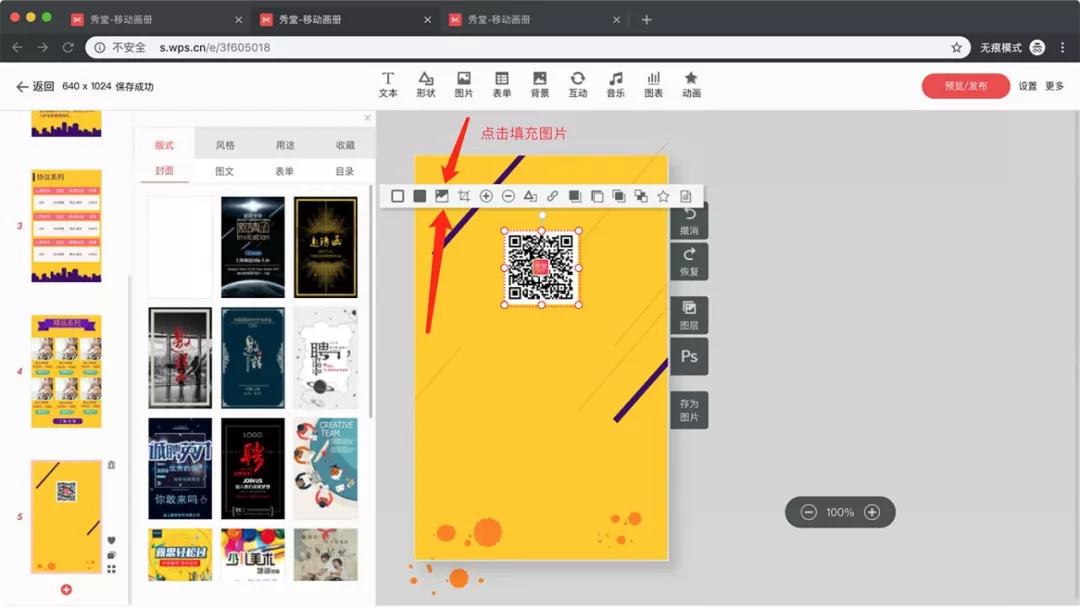1080x607 pixels.
Task: Zoom out the canvas with minus button
Action: (x=809, y=512)
